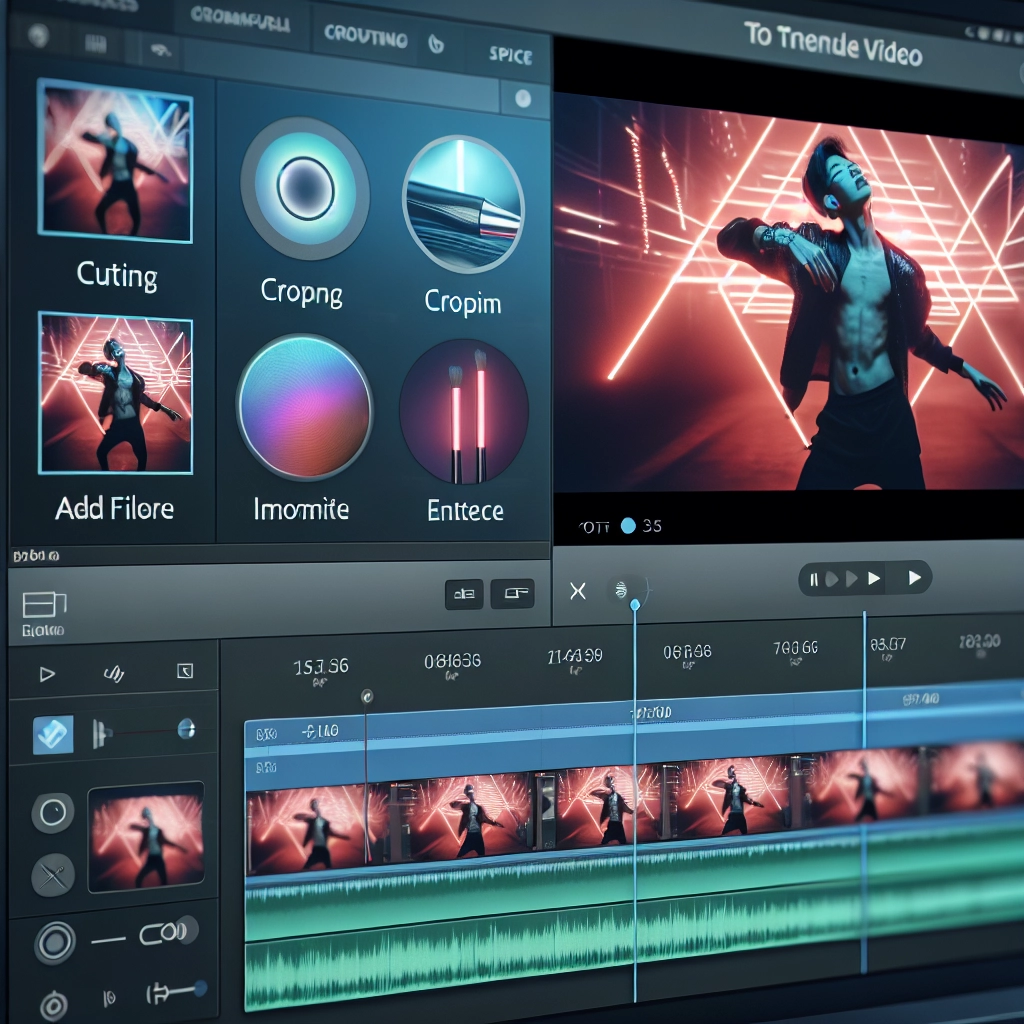Switch to the Crouting tab
1024x1024 pixels.
tap(365, 39)
